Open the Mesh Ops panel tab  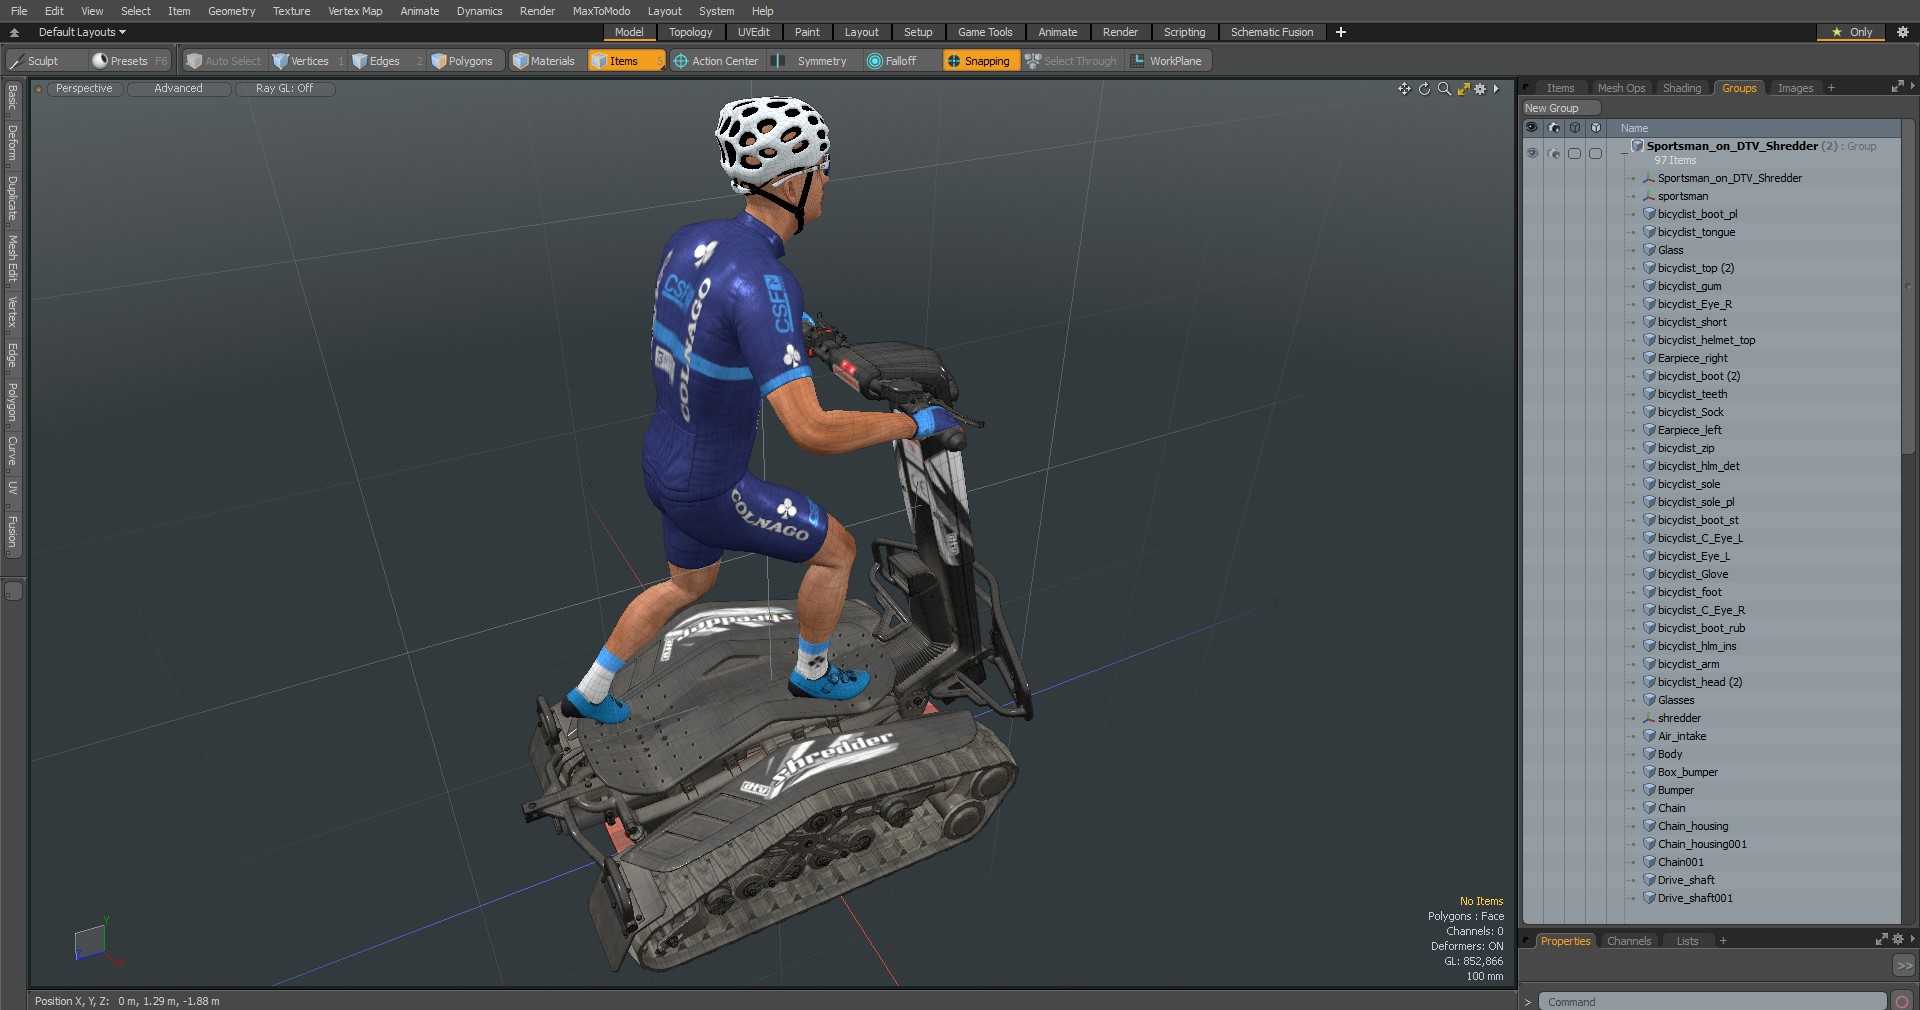pos(1621,88)
